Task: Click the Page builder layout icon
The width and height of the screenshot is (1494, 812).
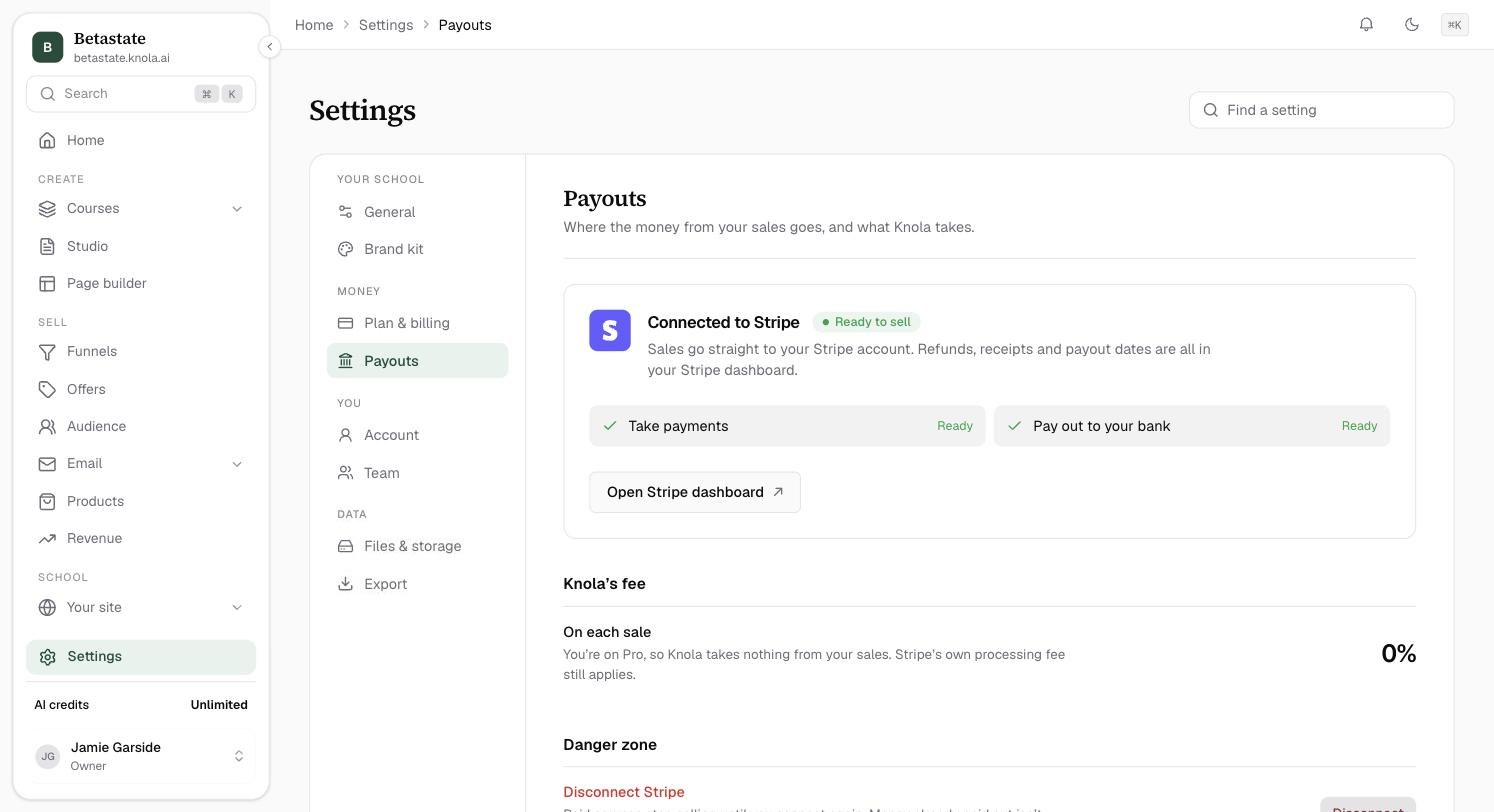Action: [47, 283]
